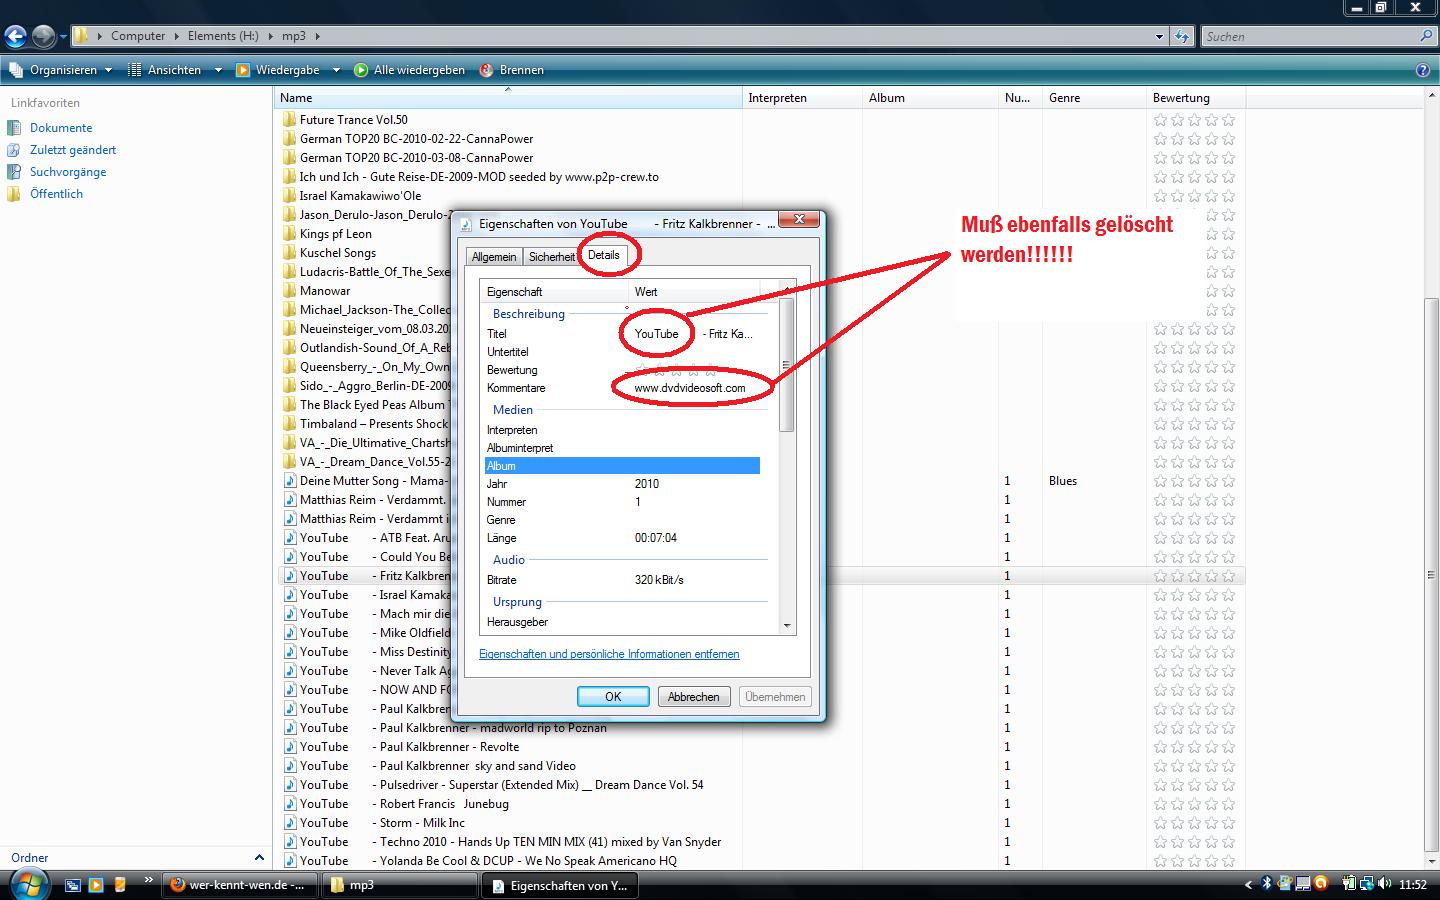Switch to the Sicherheit tab
The image size is (1440, 900).
(x=551, y=257)
